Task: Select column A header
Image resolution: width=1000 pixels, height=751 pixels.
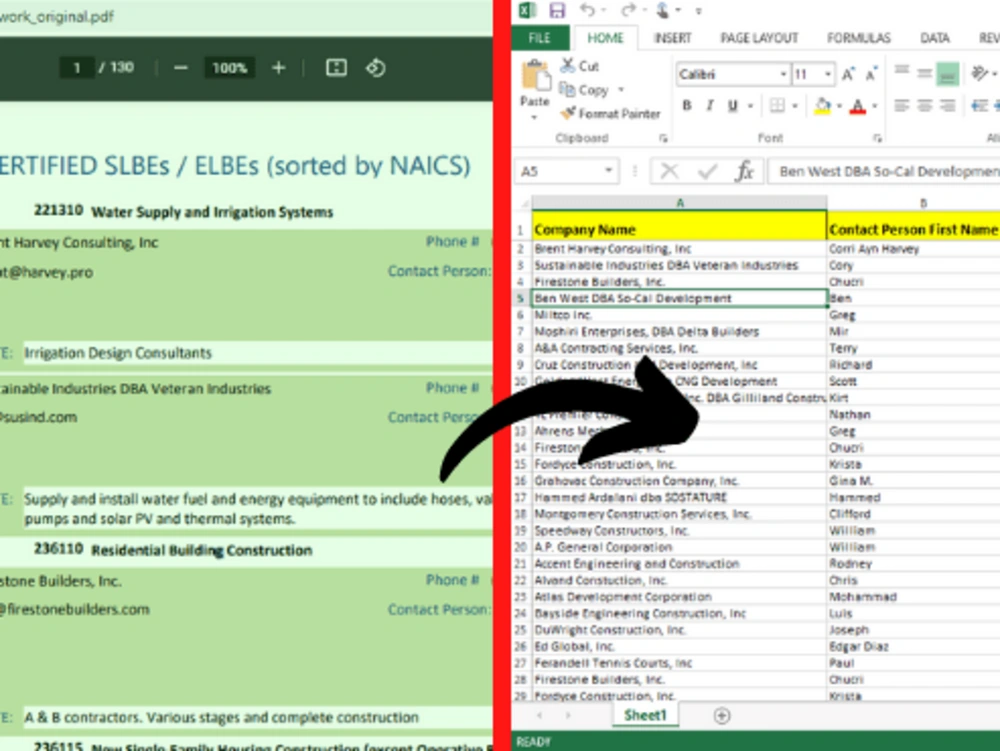Action: point(680,203)
